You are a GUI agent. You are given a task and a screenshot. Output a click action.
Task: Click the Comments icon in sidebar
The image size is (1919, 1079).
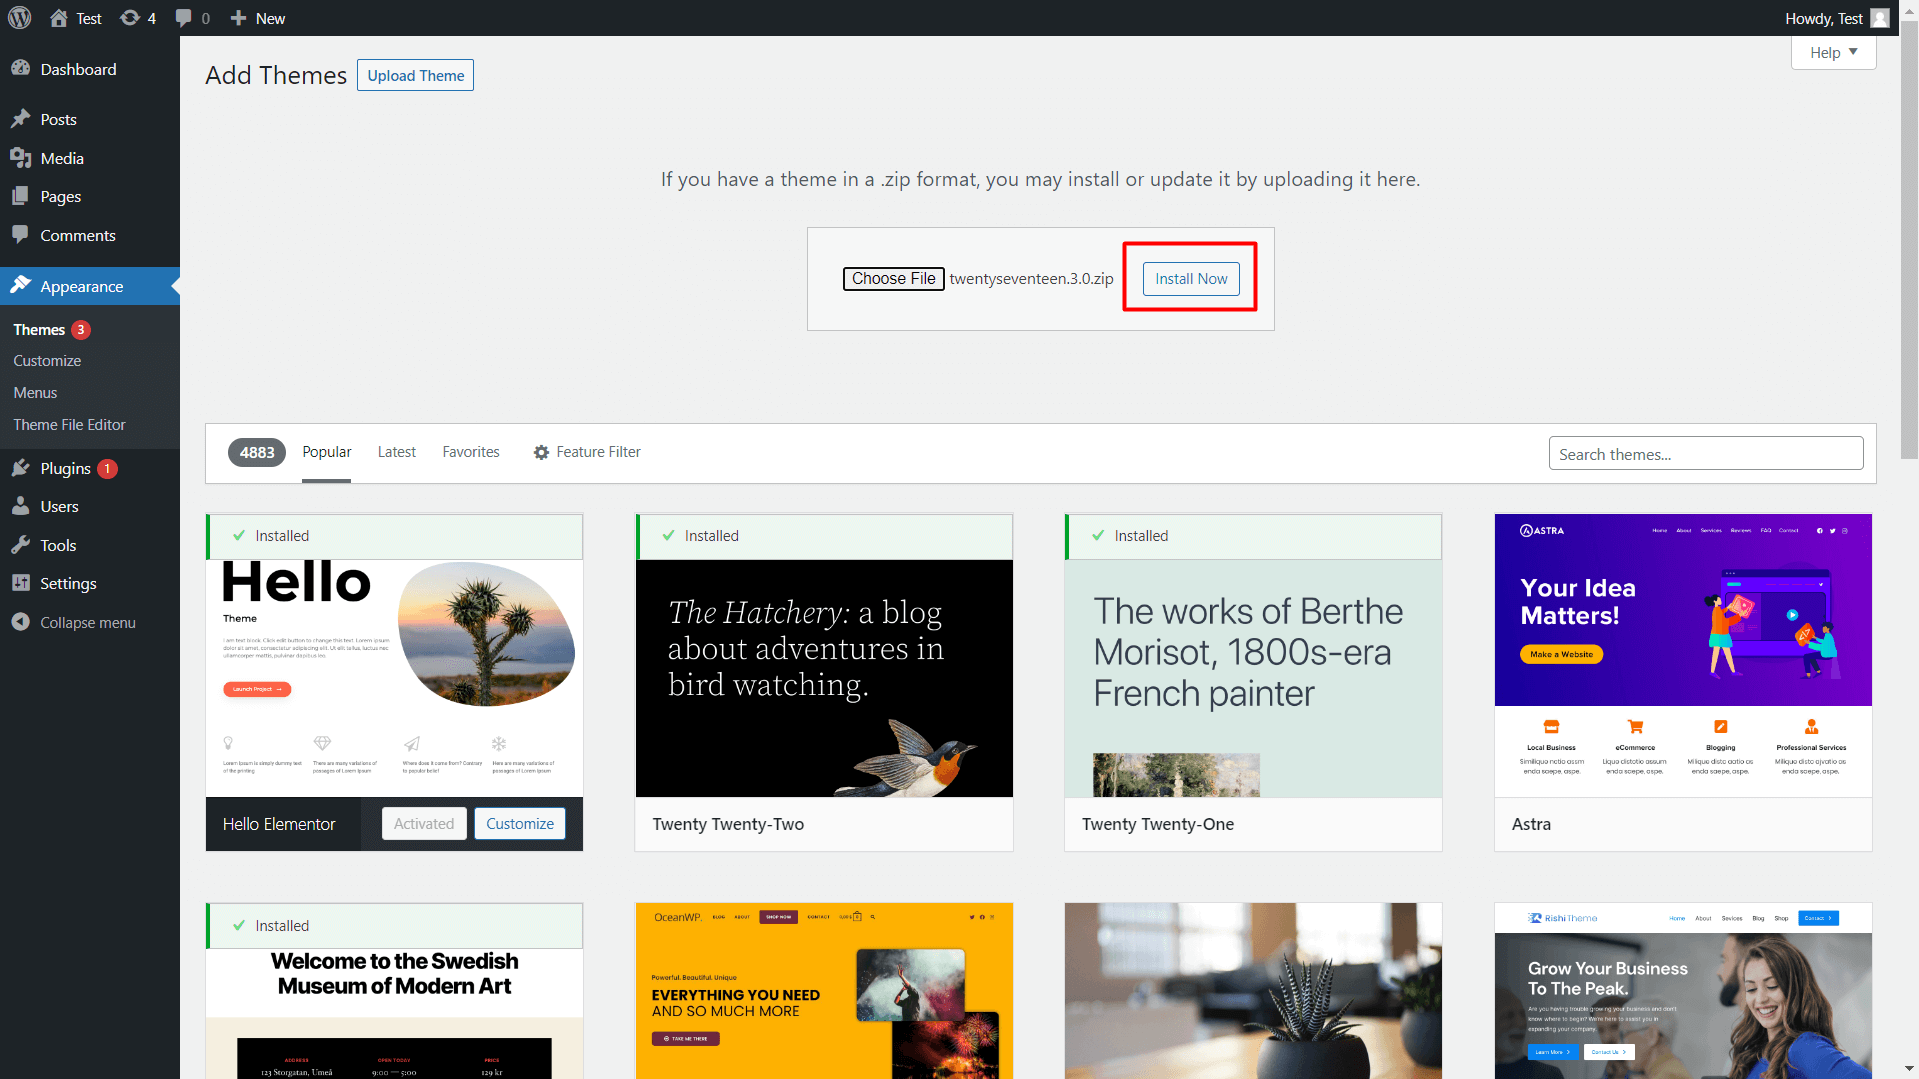point(20,235)
